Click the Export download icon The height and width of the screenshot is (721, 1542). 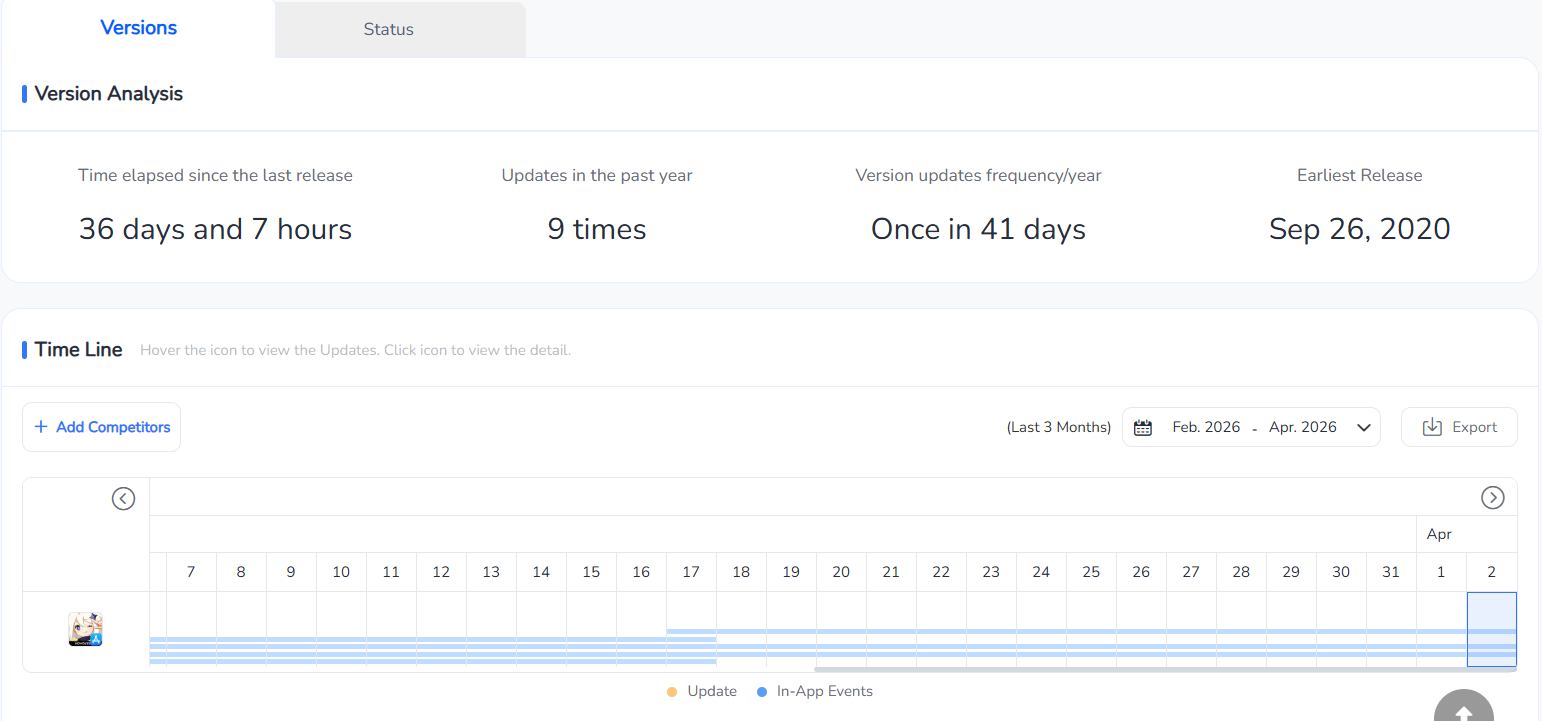point(1432,427)
